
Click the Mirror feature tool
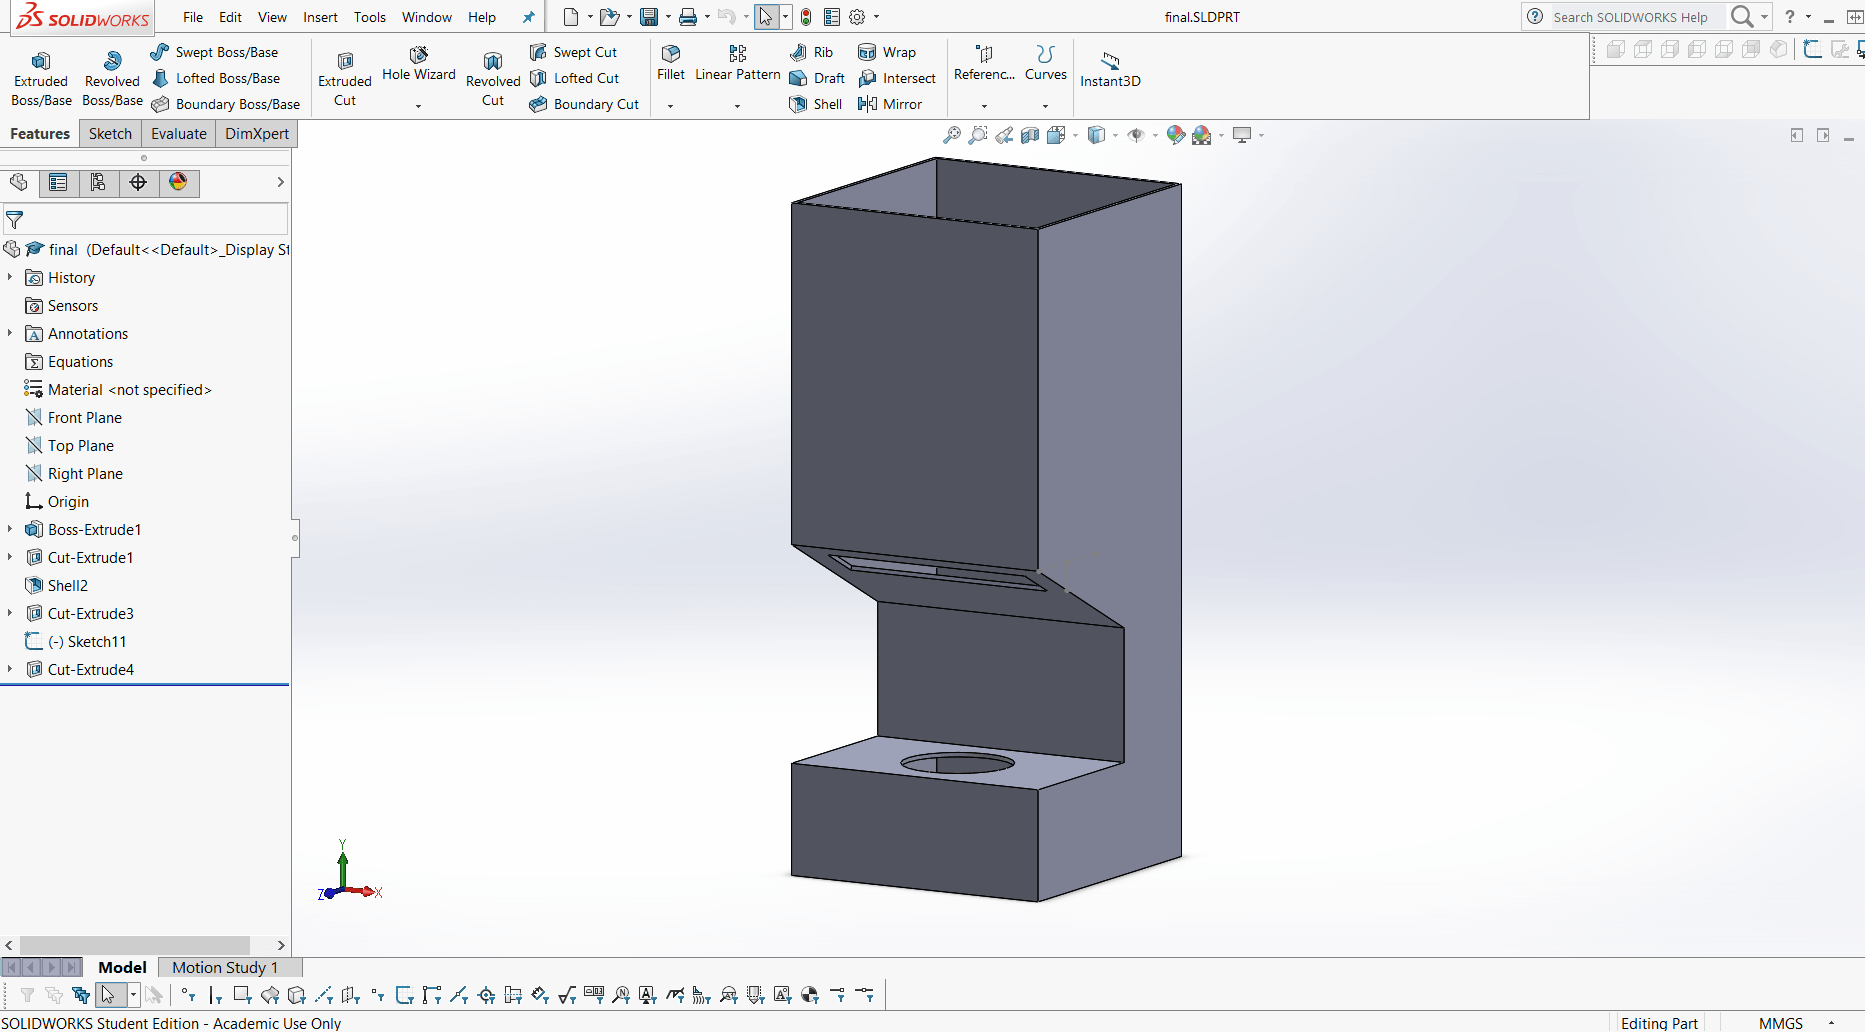(890, 104)
